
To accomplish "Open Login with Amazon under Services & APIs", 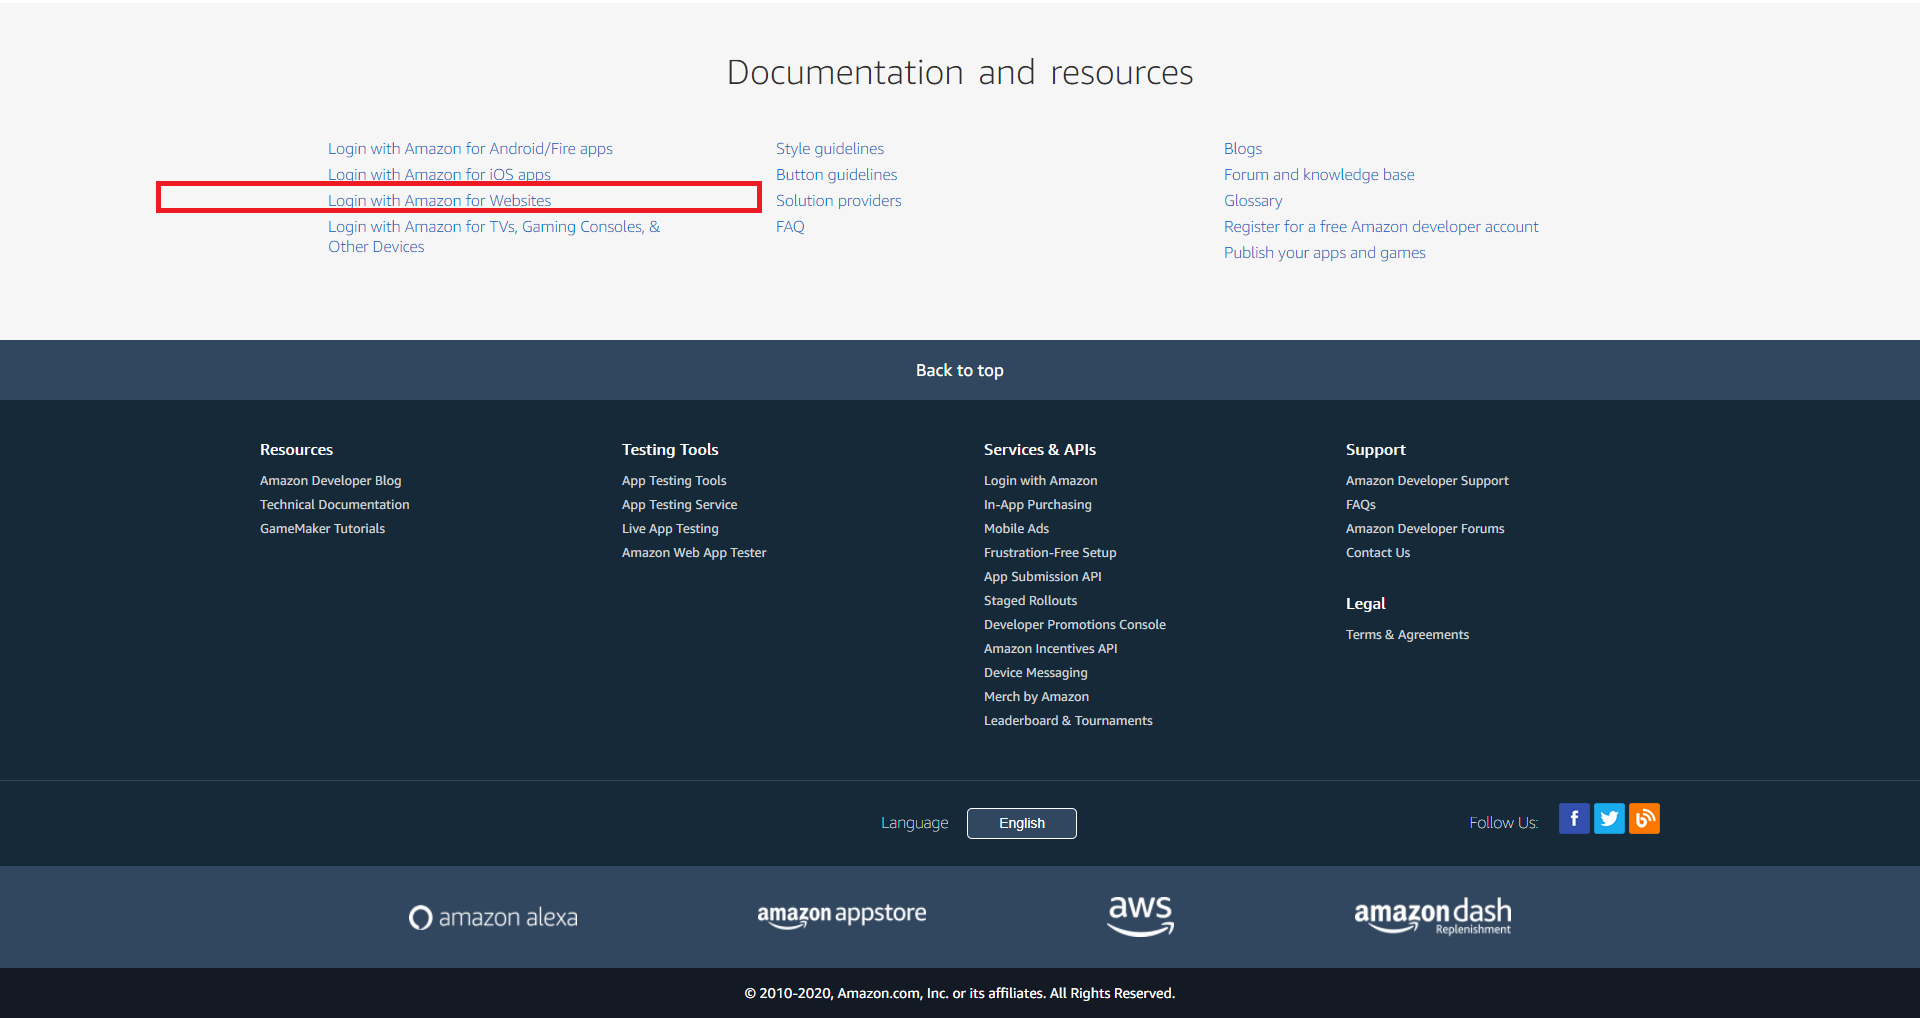I will click(x=1041, y=480).
